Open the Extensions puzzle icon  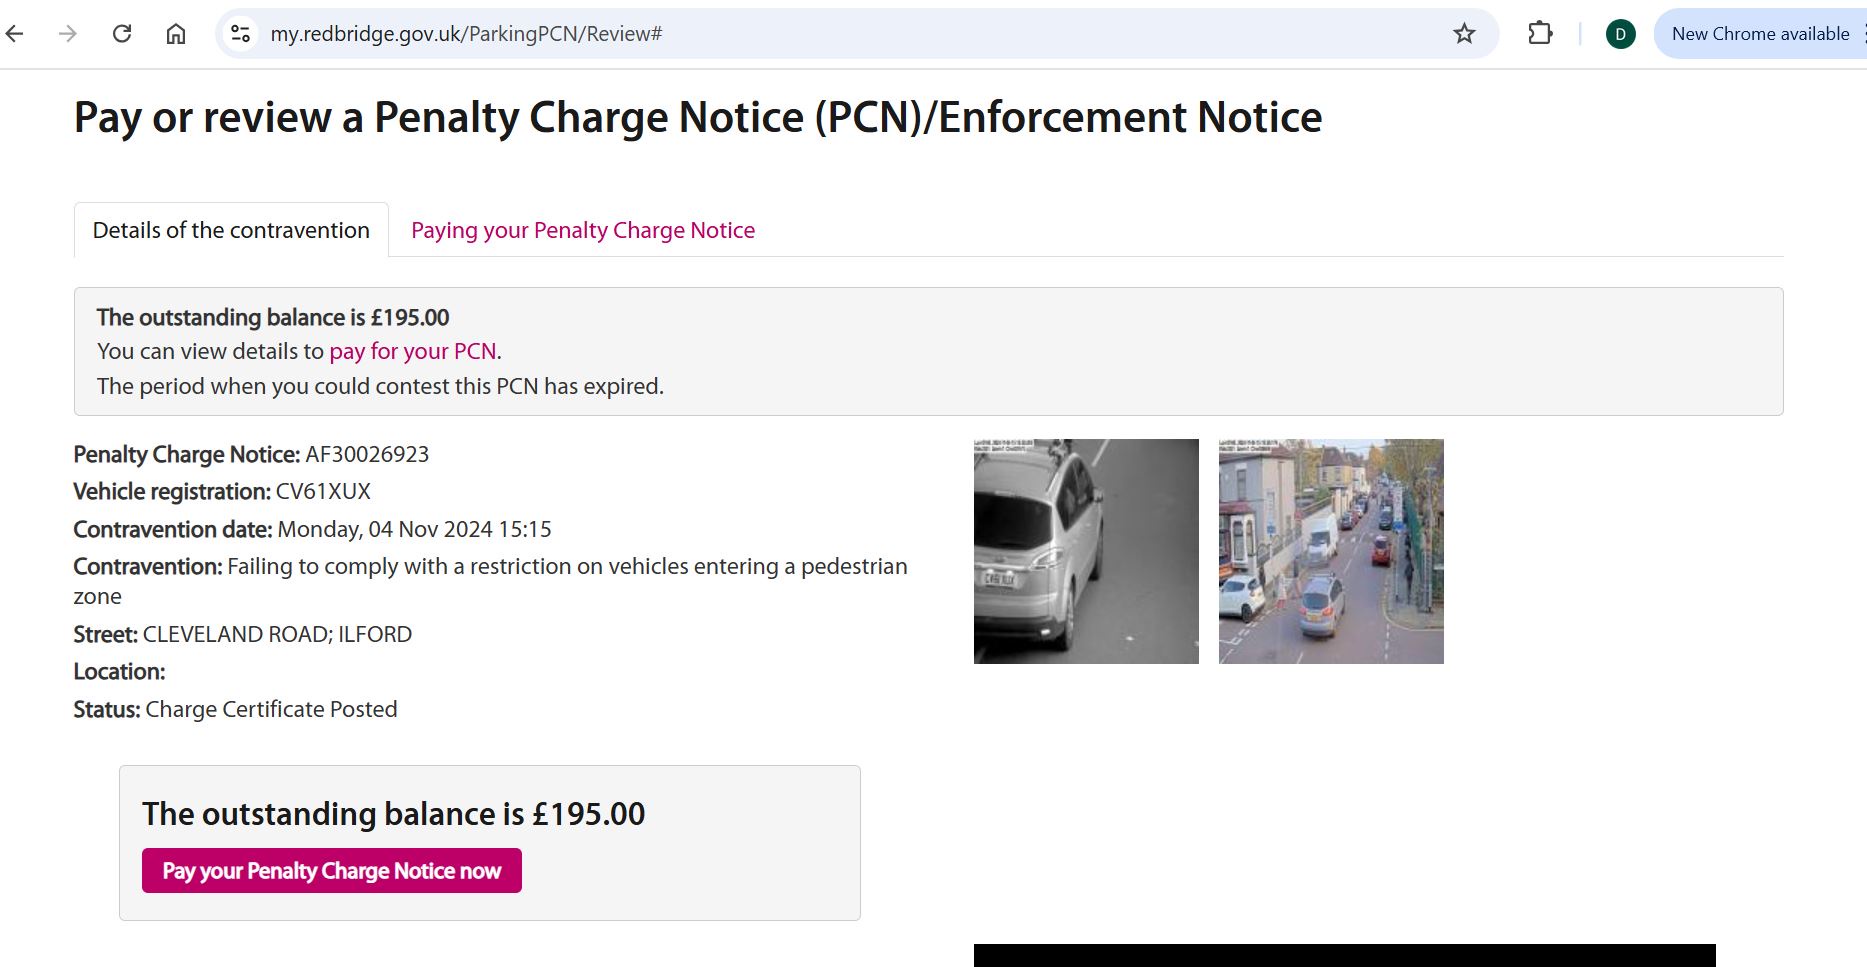(1540, 34)
